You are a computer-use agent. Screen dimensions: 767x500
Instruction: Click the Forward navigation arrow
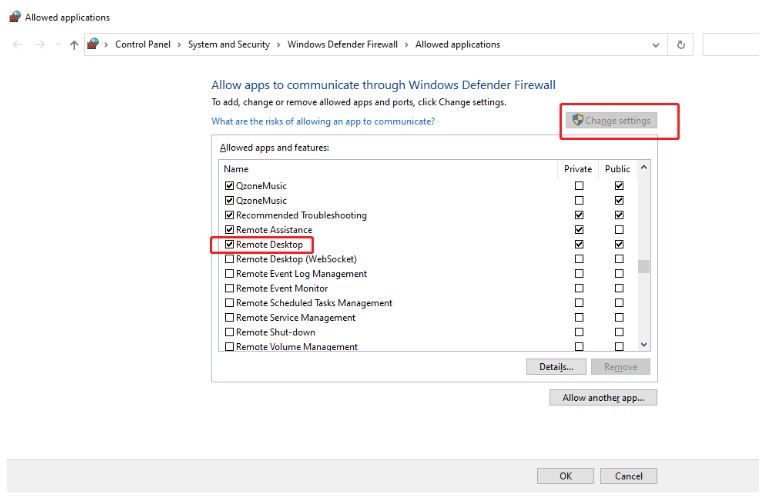click(39, 45)
